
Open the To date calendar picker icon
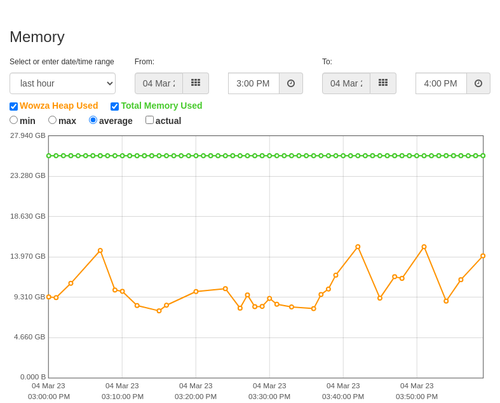pyautogui.click(x=383, y=83)
